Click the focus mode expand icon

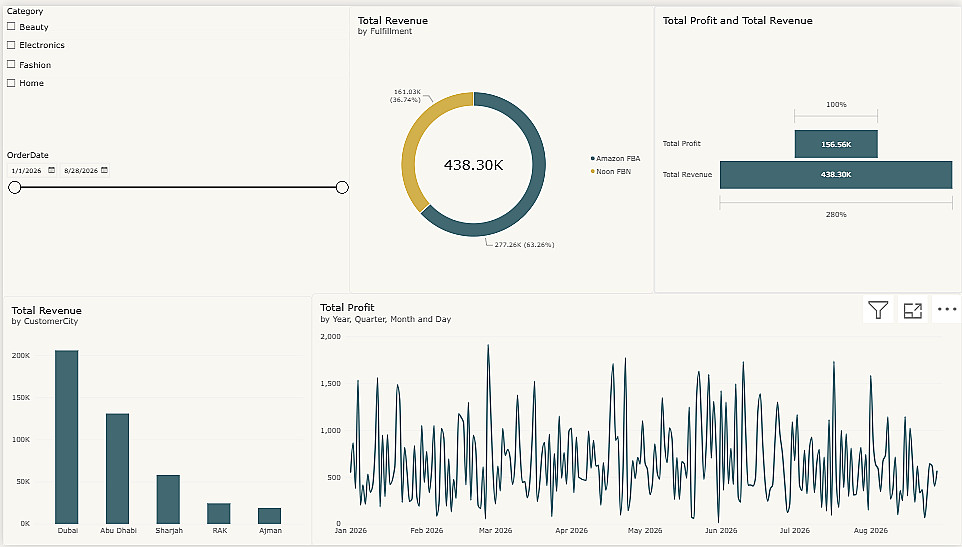point(913,310)
